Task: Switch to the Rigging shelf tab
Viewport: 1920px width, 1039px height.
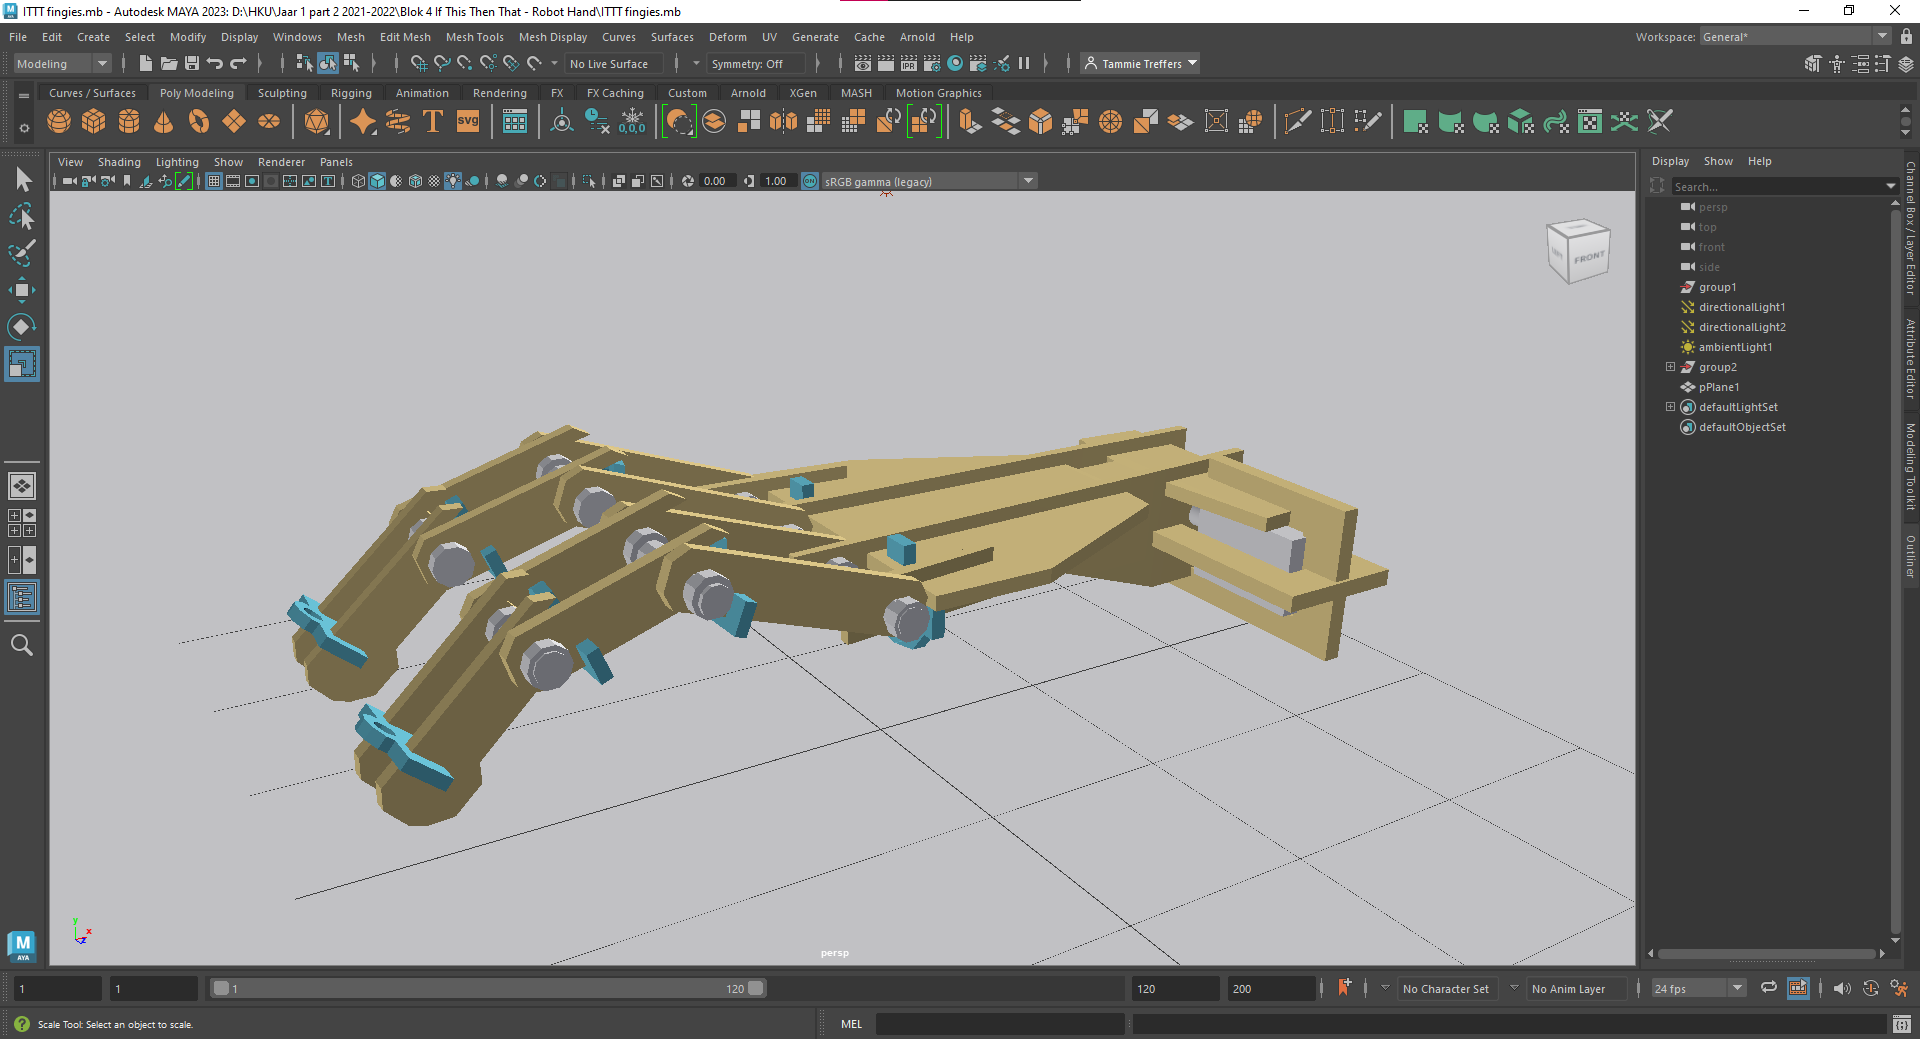Action: 351,92
